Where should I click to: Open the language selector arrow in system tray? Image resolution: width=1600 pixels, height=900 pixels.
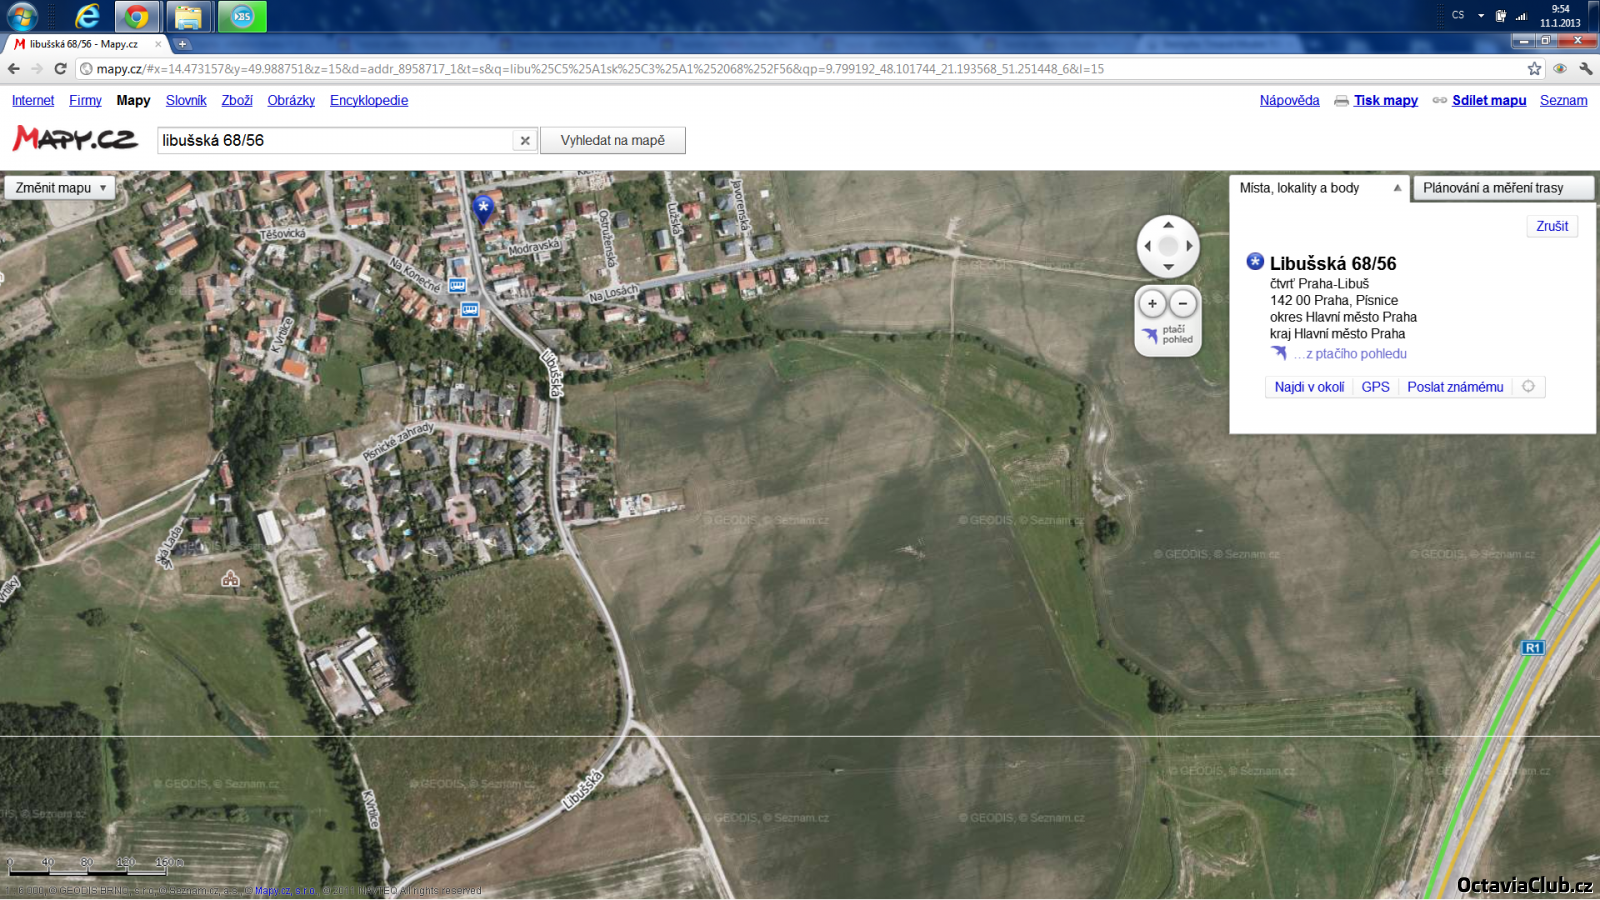pyautogui.click(x=1481, y=16)
